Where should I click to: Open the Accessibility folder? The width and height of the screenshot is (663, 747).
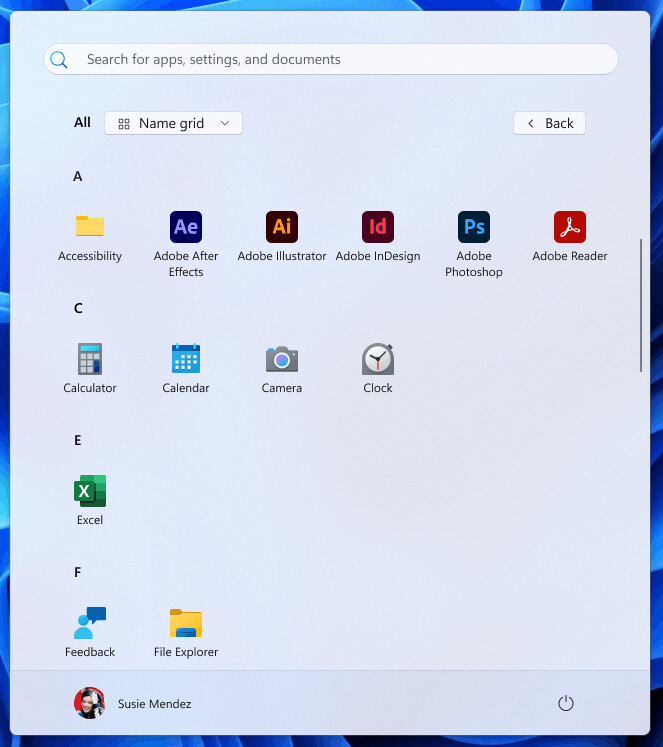pyautogui.click(x=90, y=236)
